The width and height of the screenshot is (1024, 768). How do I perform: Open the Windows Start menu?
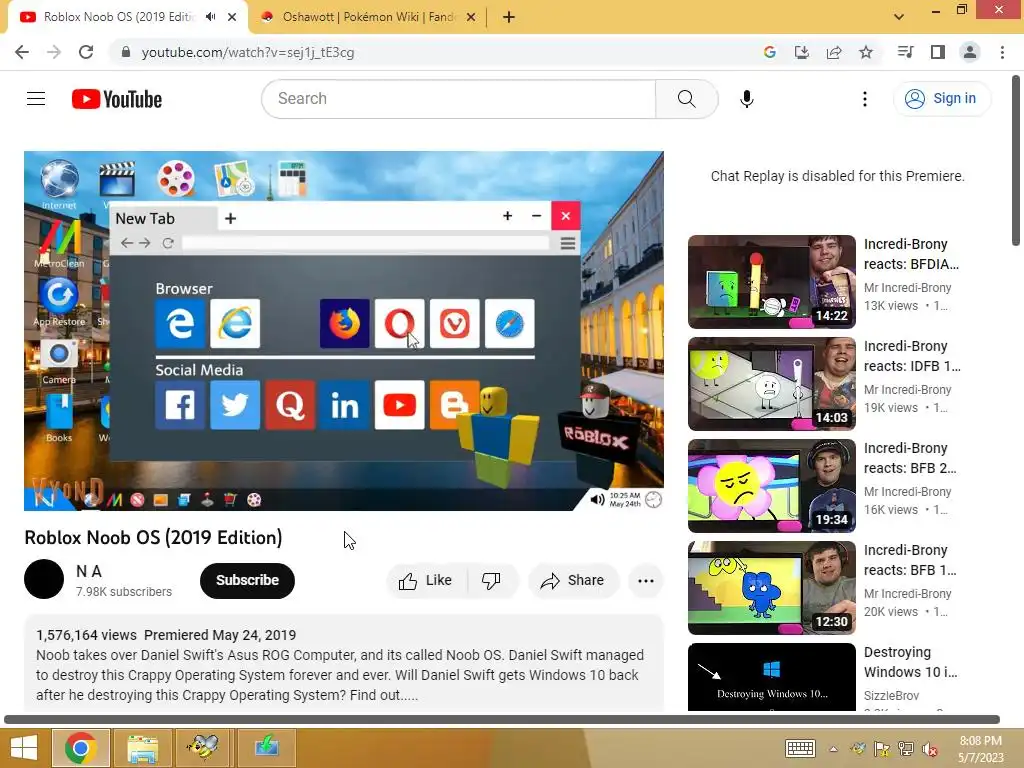point(24,748)
